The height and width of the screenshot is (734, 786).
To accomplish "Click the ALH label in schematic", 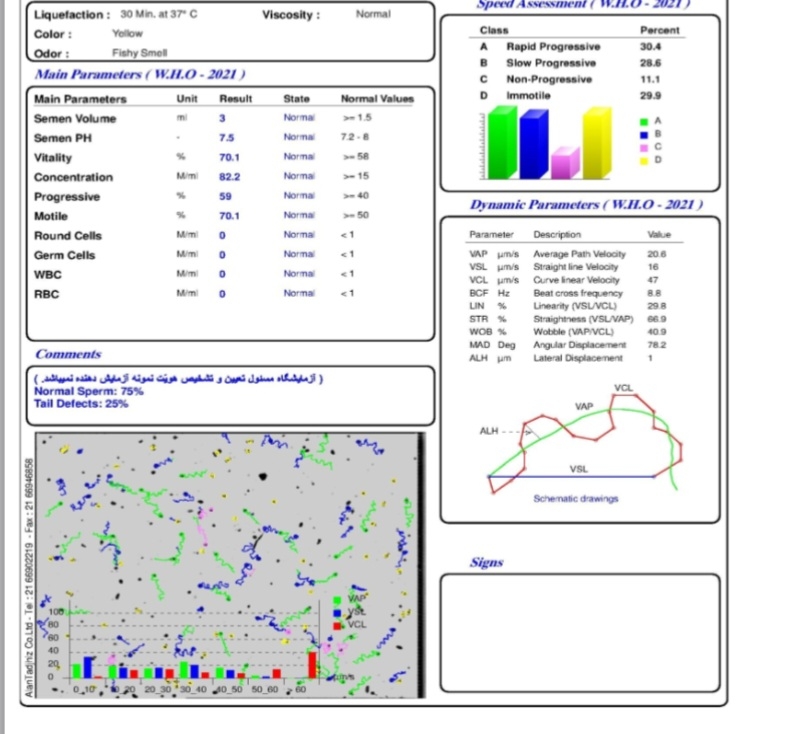I will [489, 431].
